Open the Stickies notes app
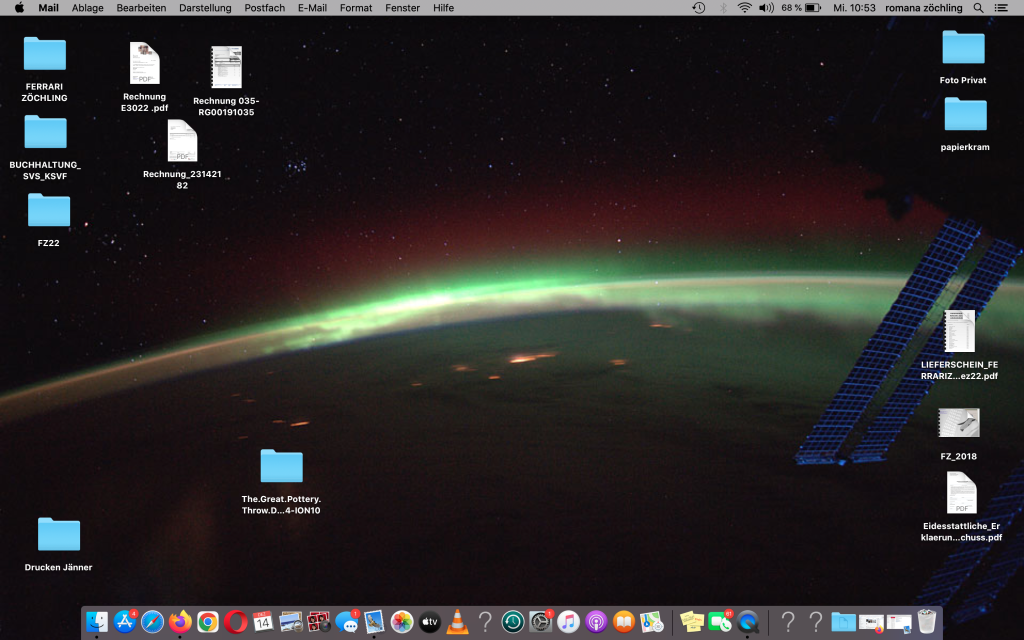The width and height of the screenshot is (1024, 640). (x=691, y=622)
